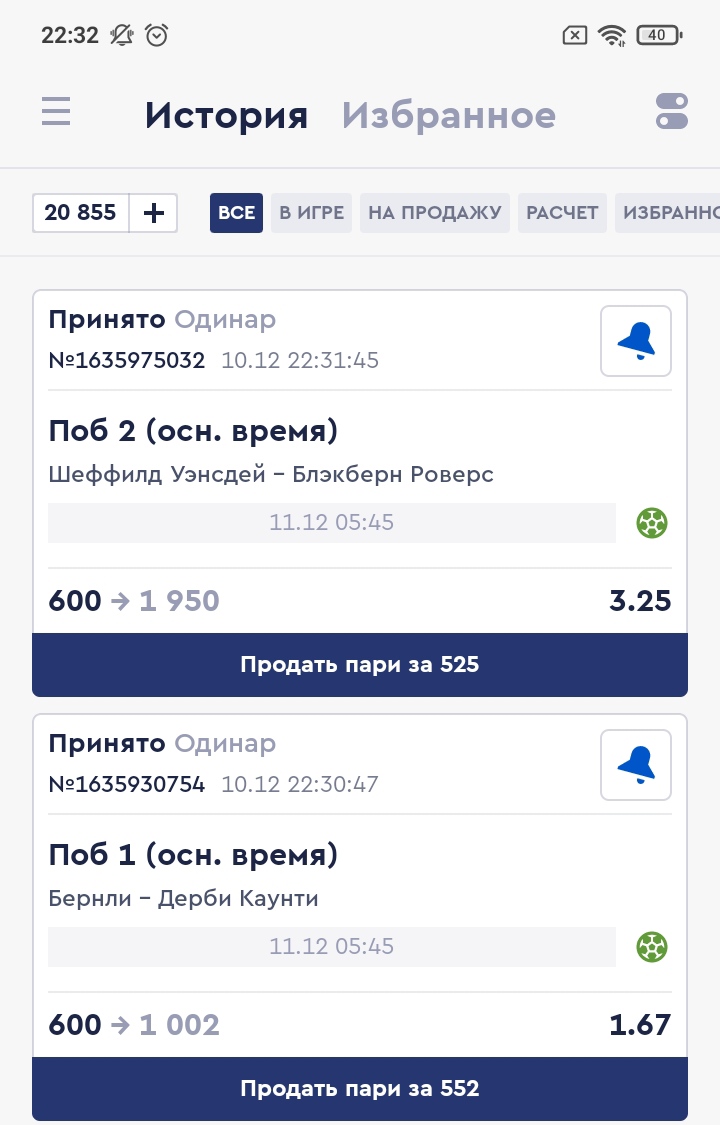Screen dimensions: 720x1125
Task: Tap the plus icon to deposit
Action: pyautogui.click(x=153, y=213)
